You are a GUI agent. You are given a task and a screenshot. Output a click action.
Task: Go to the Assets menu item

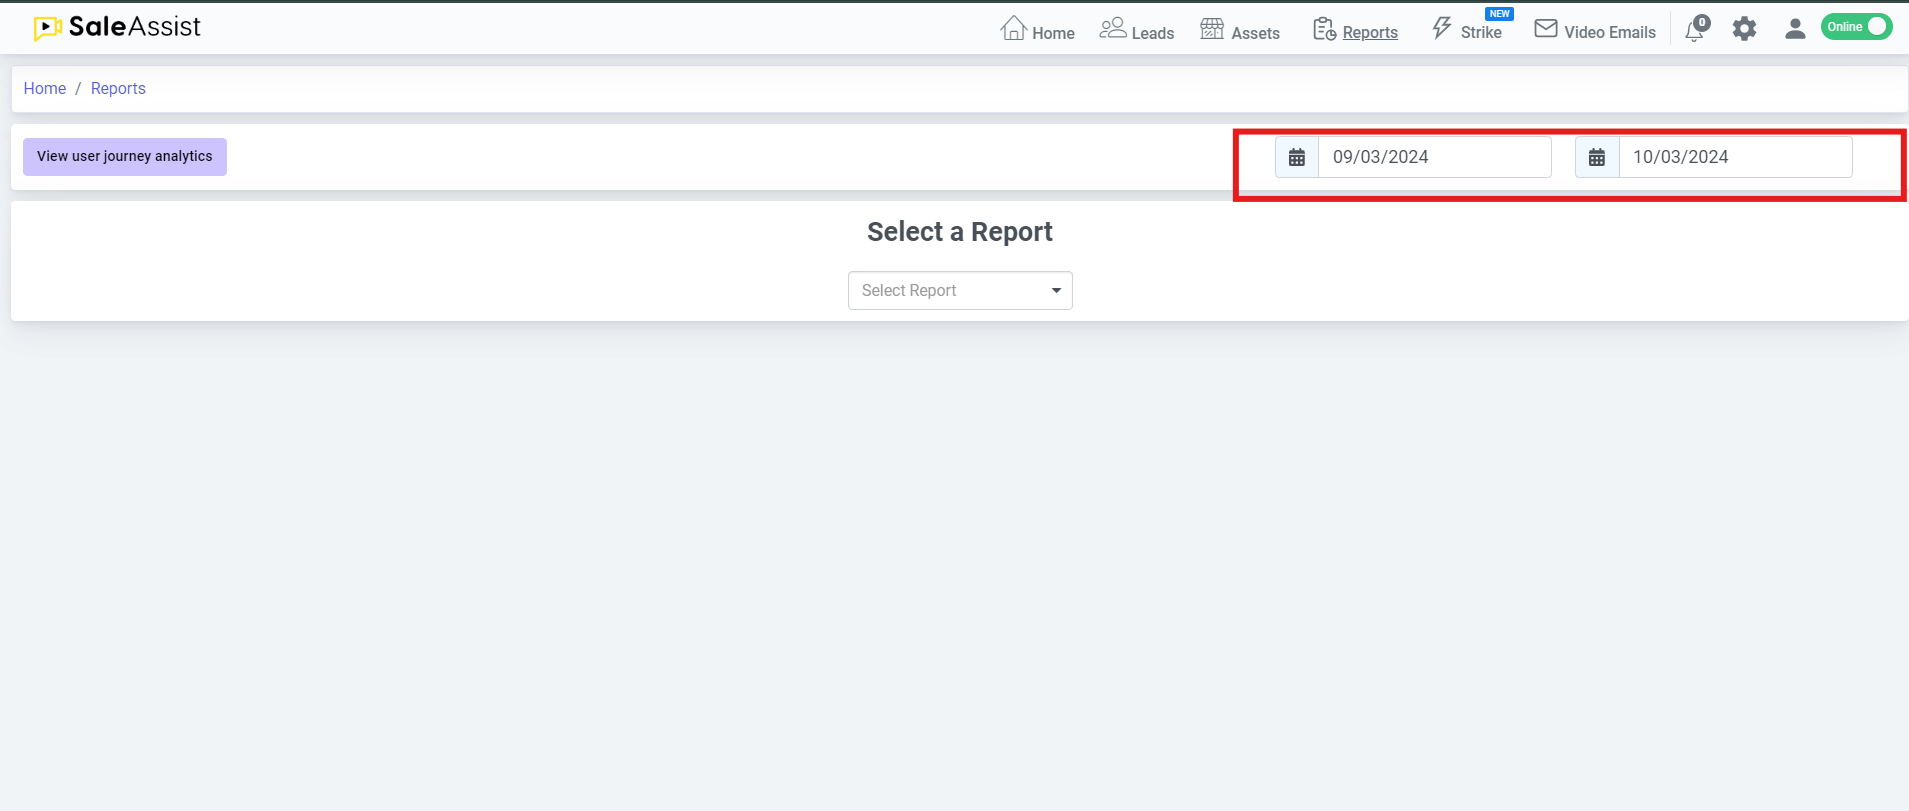click(1240, 31)
